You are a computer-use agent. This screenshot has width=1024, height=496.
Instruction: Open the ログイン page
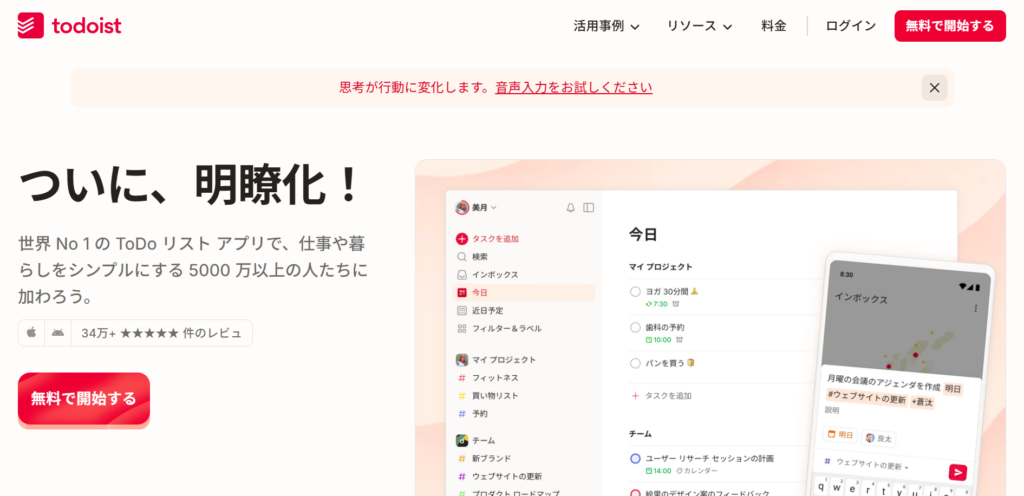click(x=851, y=26)
